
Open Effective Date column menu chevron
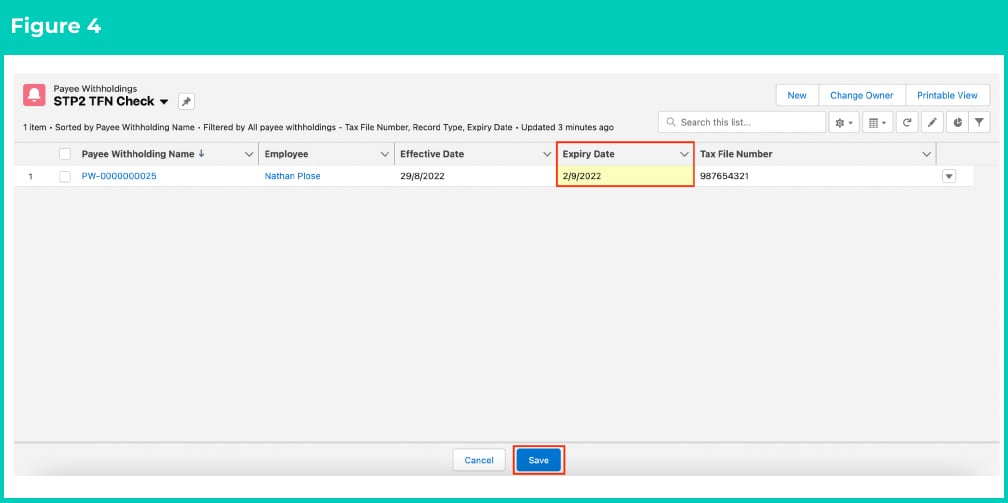547,154
